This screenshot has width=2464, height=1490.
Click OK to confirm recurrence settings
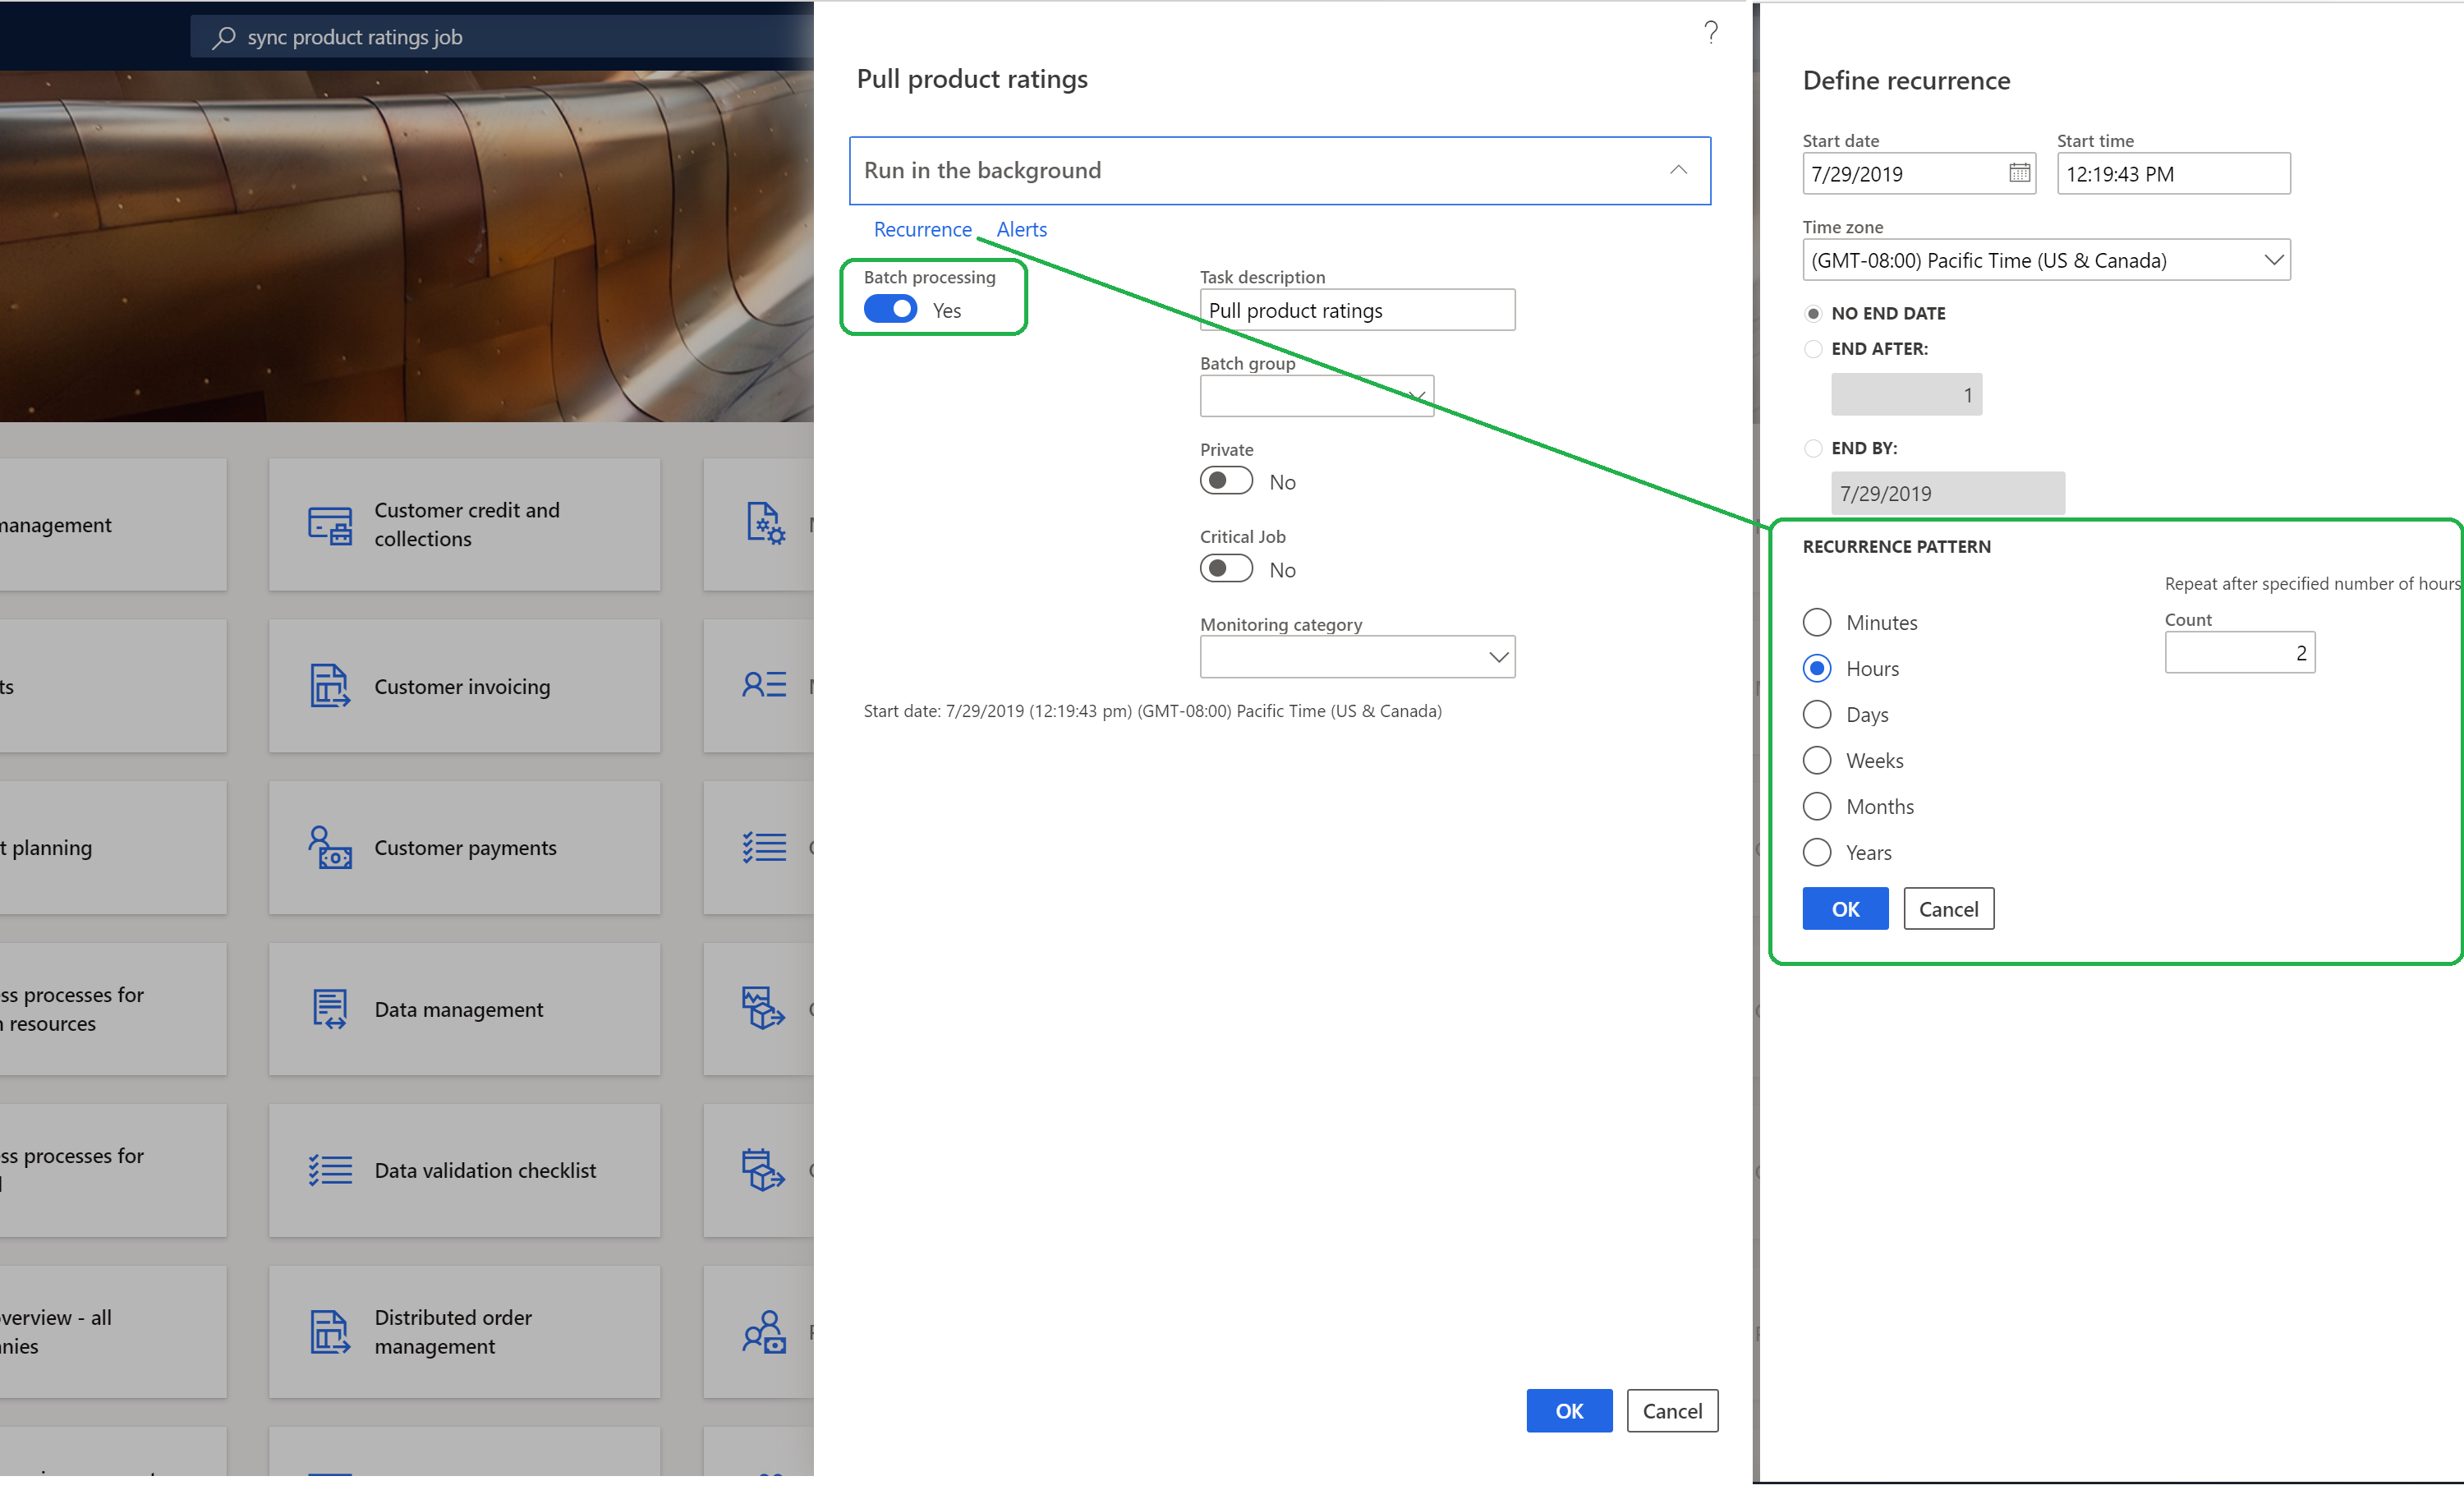pyautogui.click(x=1845, y=908)
